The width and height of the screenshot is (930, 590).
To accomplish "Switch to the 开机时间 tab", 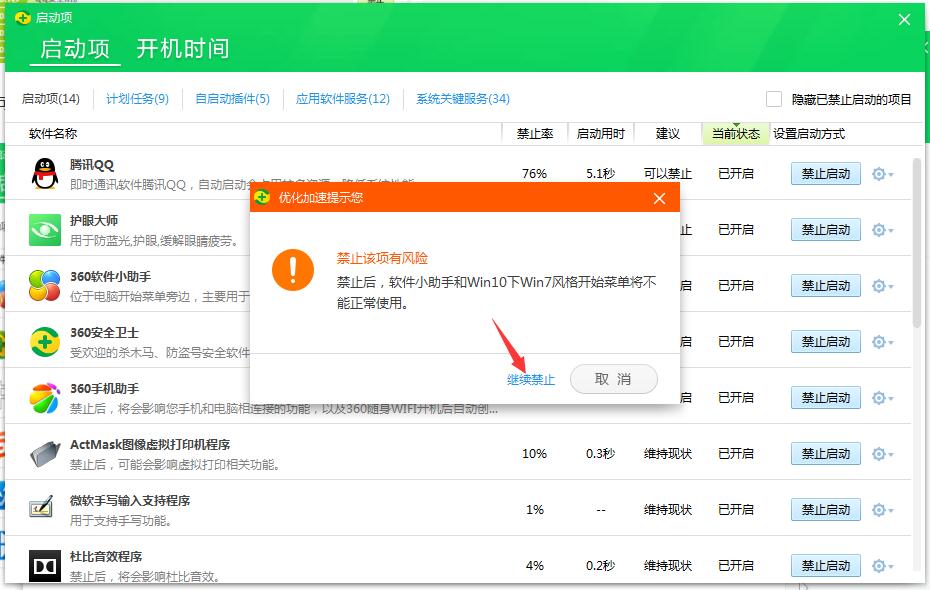I will [183, 49].
